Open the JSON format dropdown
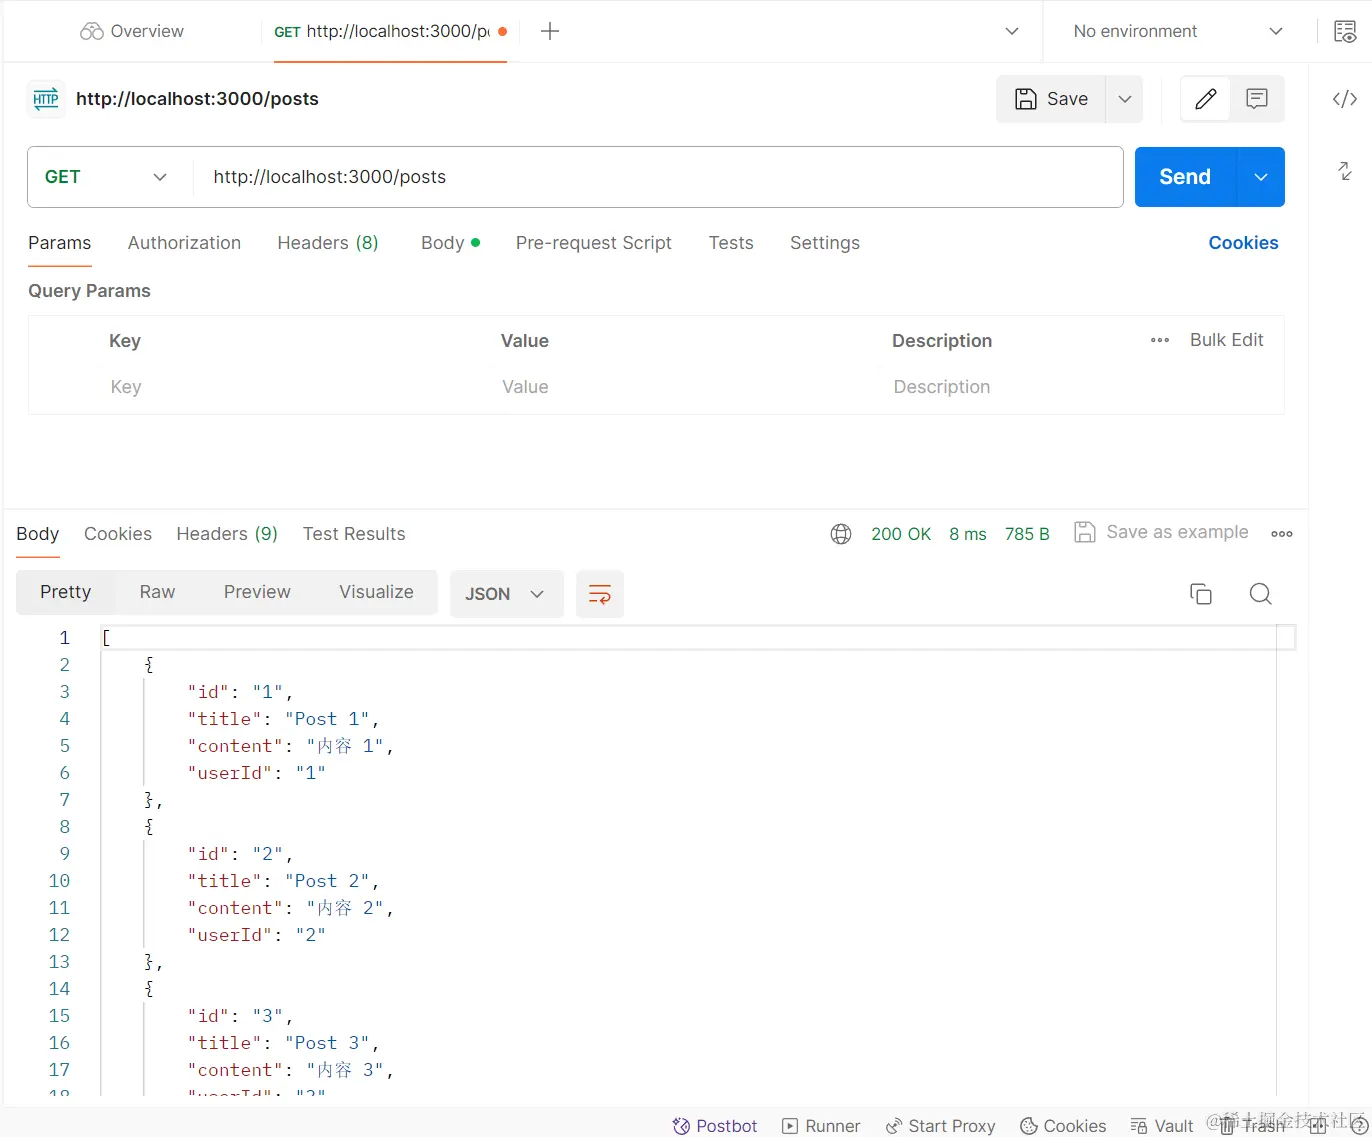Viewport: 1372px width, 1137px height. [x=506, y=594]
